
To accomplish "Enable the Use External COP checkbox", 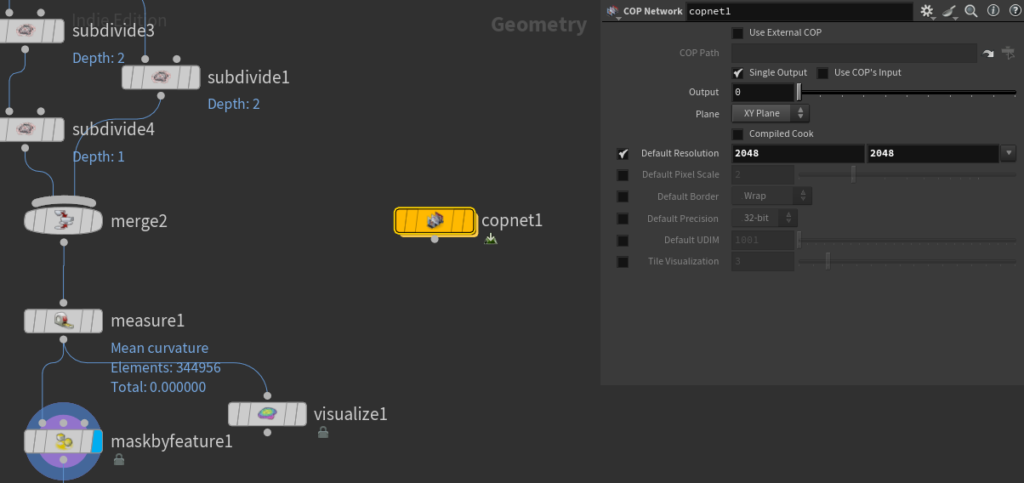I will [738, 33].
